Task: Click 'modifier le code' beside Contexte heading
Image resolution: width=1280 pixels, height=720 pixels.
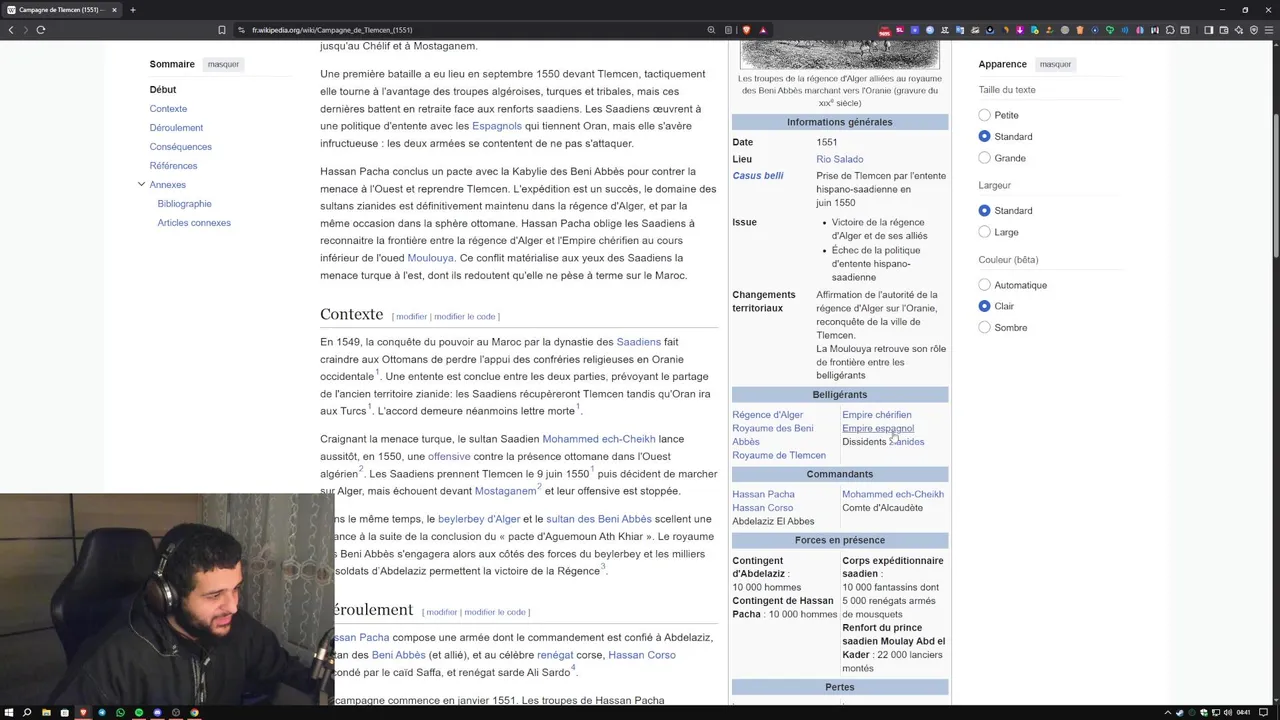Action: 465,316
